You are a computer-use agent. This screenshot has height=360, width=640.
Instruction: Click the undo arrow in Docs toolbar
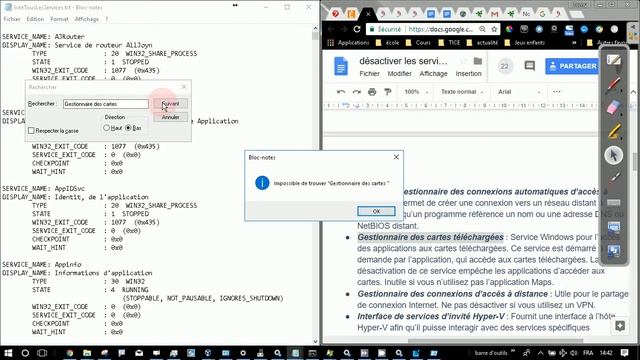click(341, 92)
